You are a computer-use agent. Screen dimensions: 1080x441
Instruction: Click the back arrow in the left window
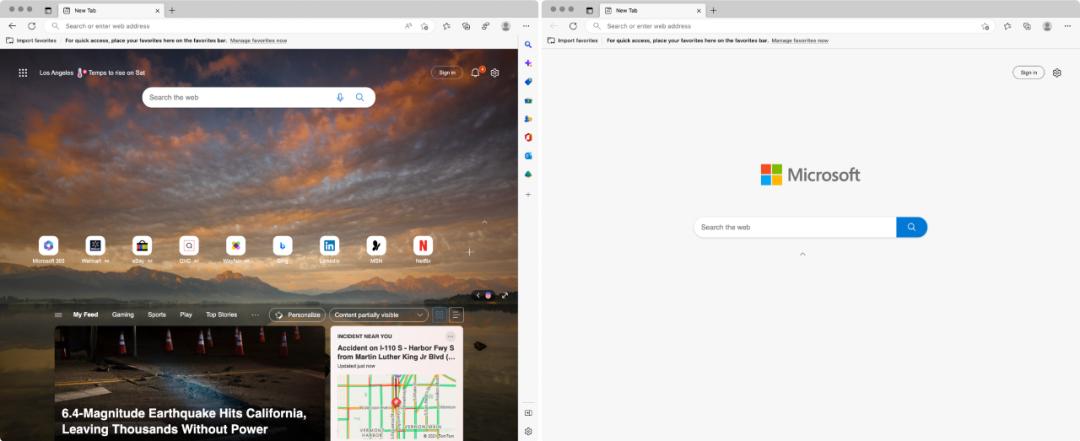pyautogui.click(x=12, y=26)
